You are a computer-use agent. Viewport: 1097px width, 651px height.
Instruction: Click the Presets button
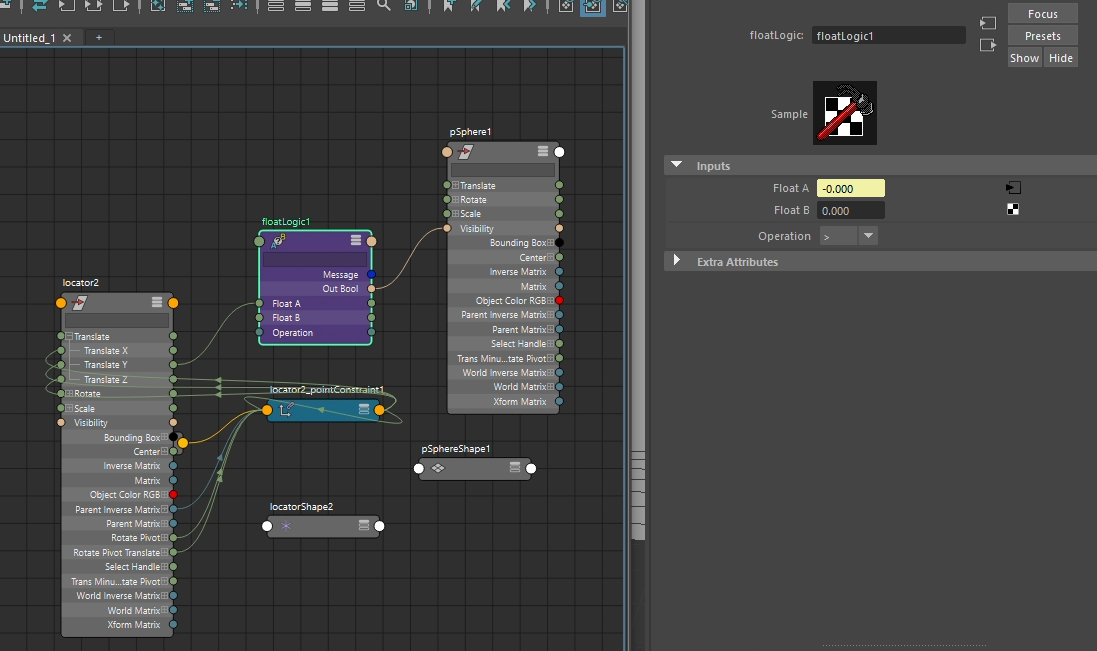coord(1042,36)
